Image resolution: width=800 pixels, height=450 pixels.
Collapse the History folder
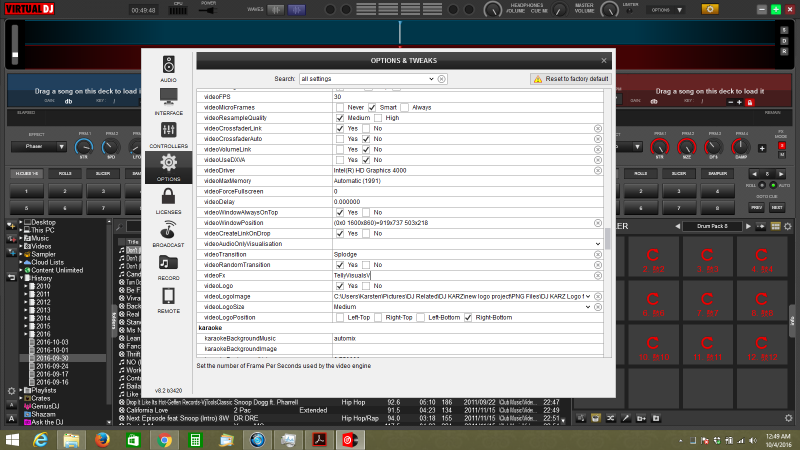[x=21, y=279]
